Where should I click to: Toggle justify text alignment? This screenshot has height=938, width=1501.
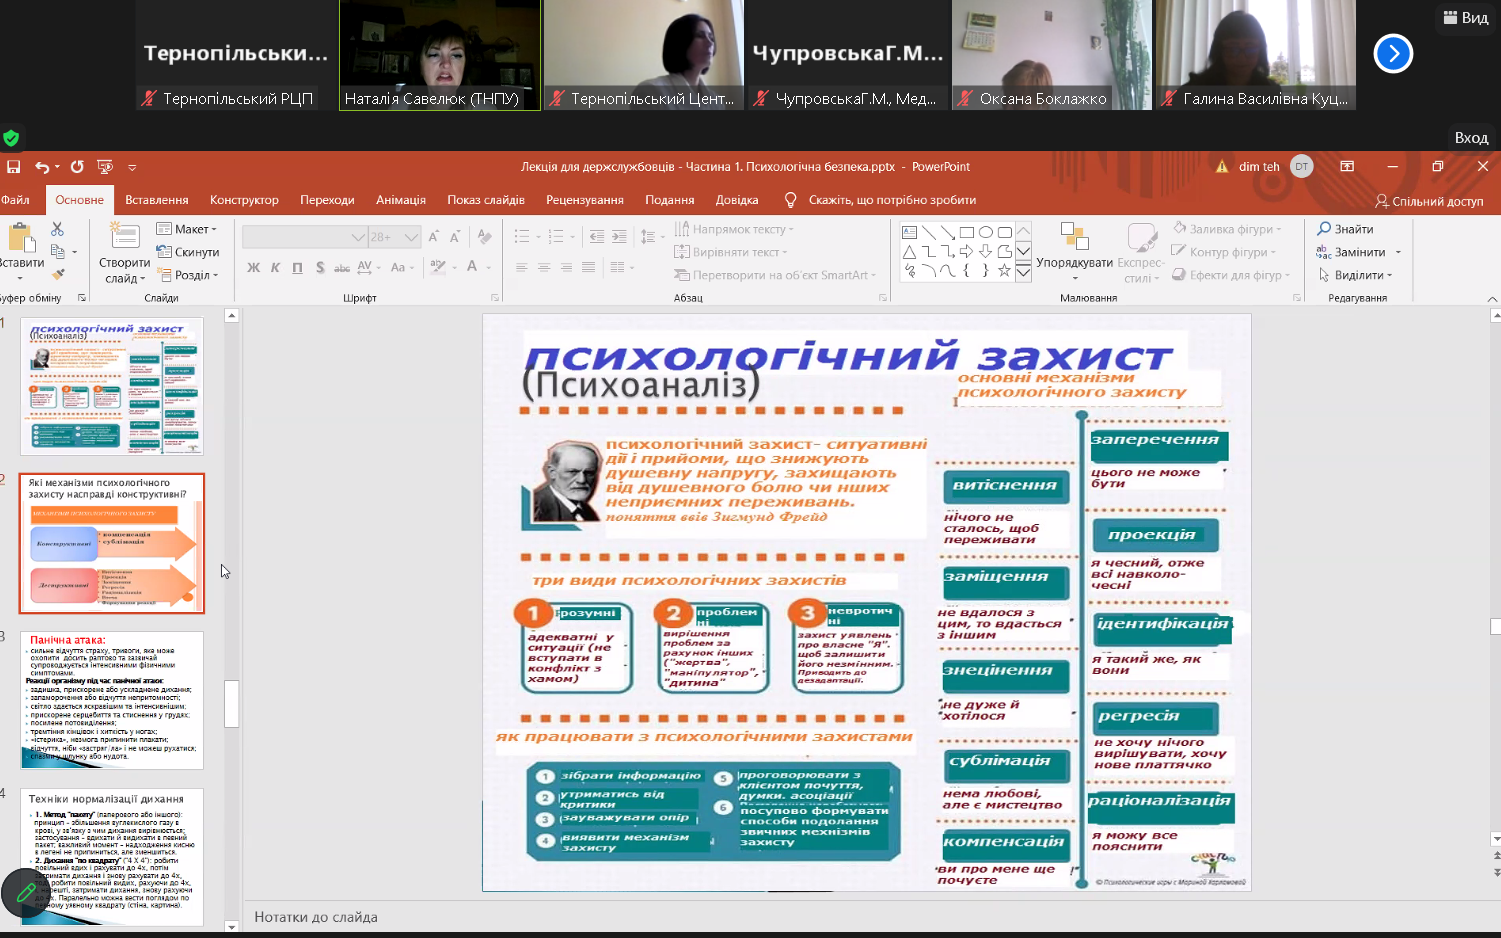tap(588, 267)
